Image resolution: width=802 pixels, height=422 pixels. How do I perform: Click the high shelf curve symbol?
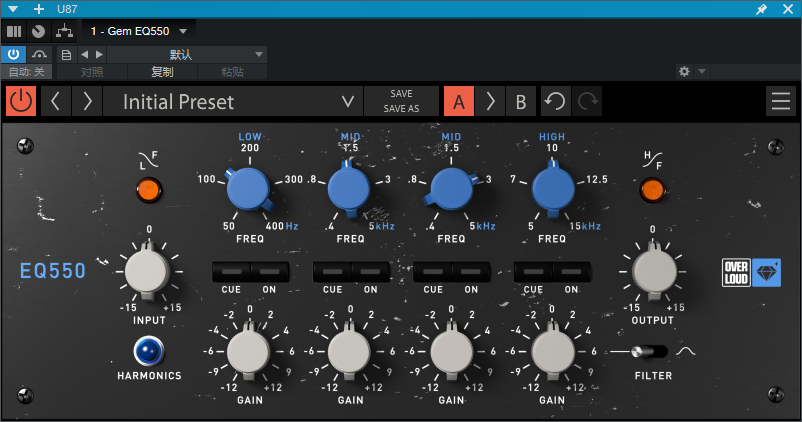[x=653, y=160]
